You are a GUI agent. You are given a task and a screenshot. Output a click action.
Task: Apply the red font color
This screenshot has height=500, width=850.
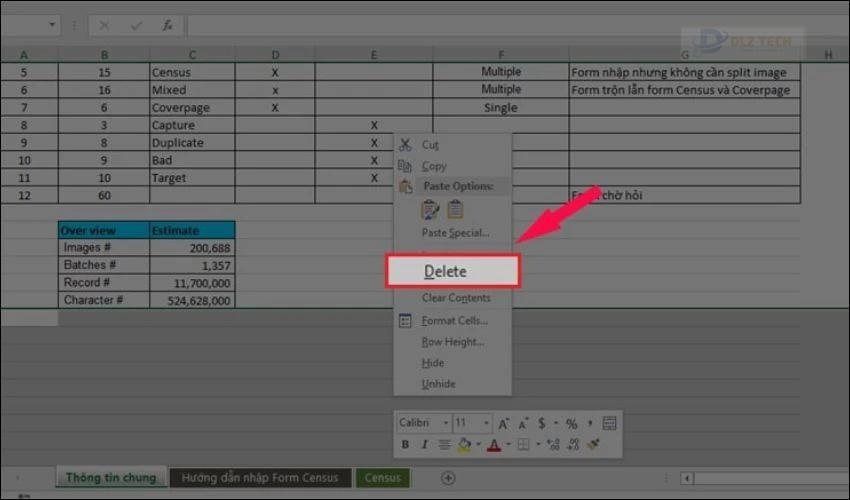point(494,445)
